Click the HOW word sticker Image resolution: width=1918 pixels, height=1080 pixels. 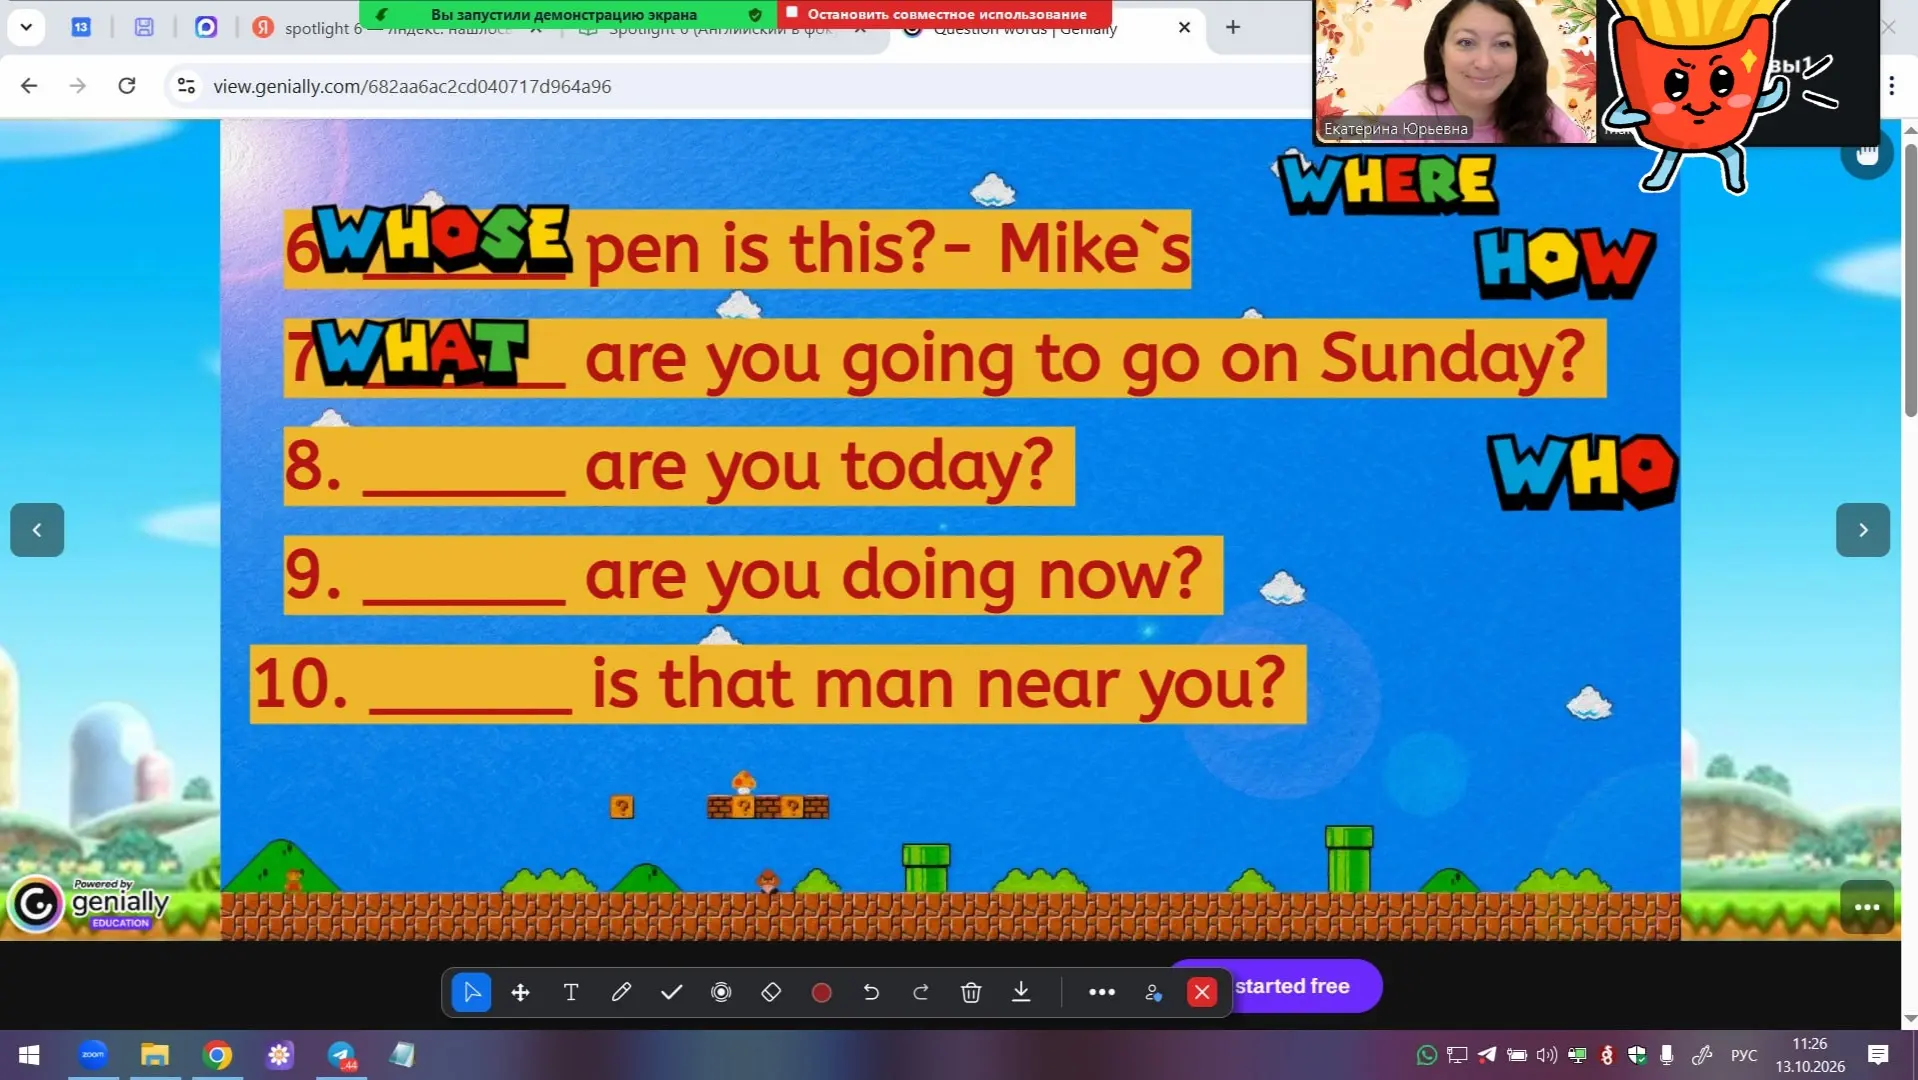[x=1565, y=263]
